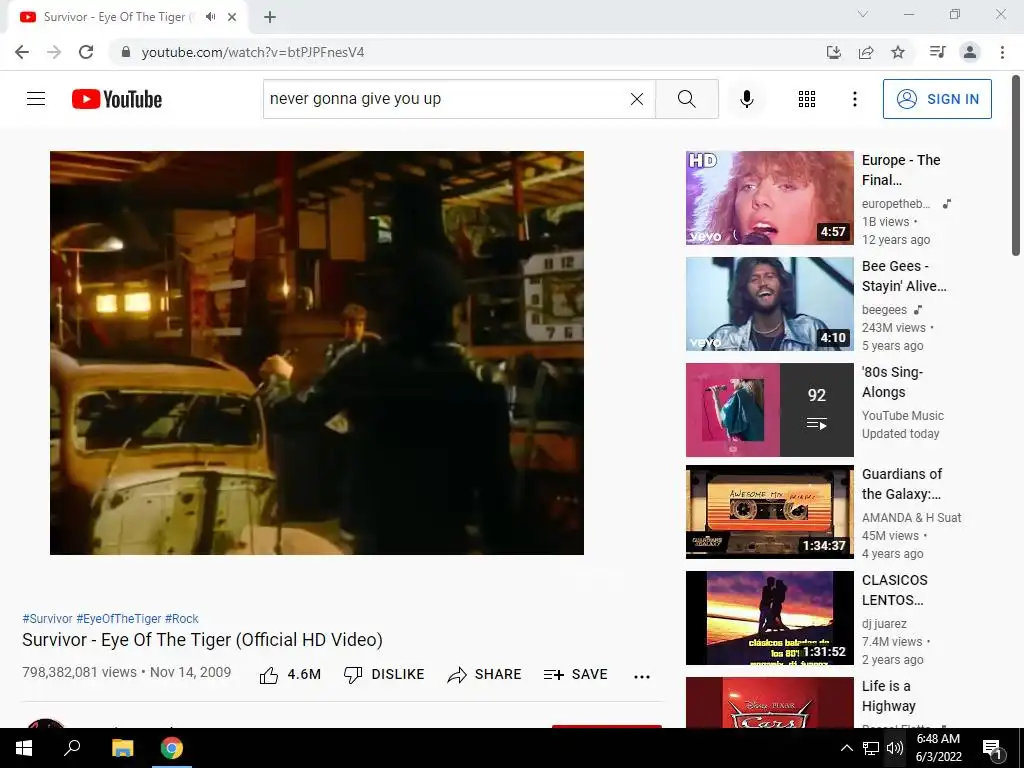Clear the search box text
Screen dimensions: 1024x768
[637, 99]
